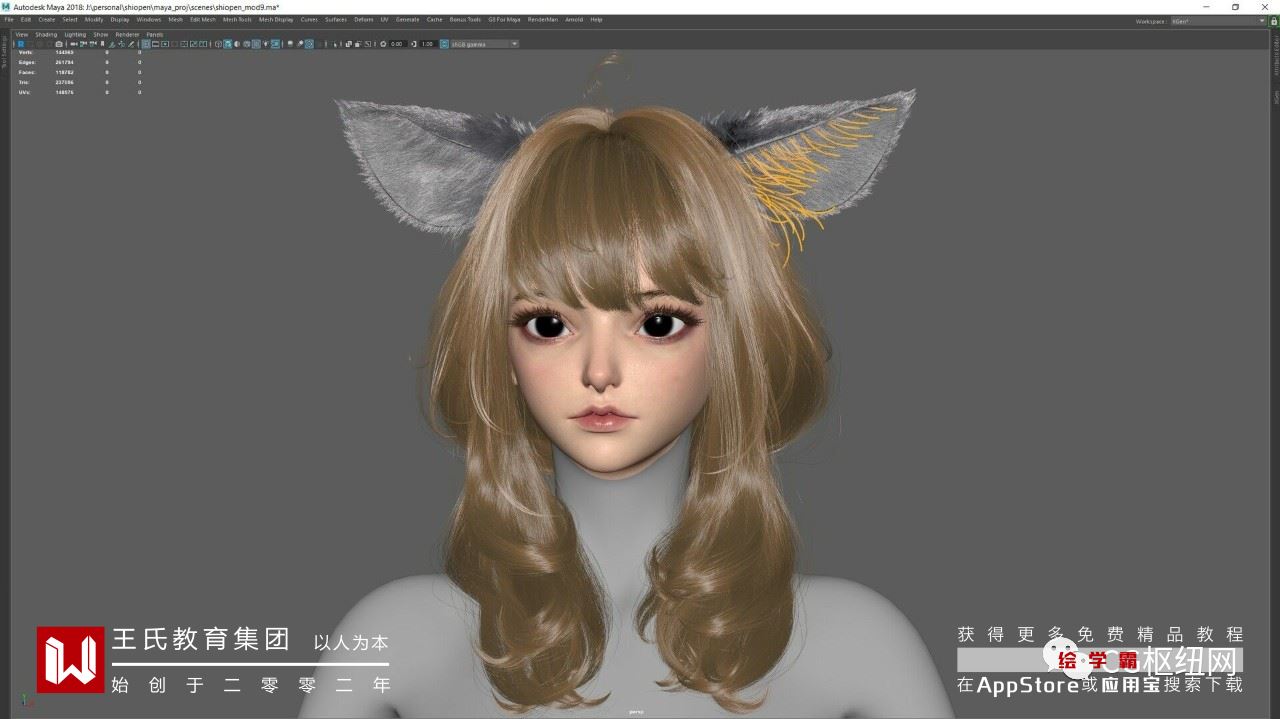This screenshot has width=1280, height=719.
Task: Click the Gamma reset icon
Action: click(x=414, y=44)
